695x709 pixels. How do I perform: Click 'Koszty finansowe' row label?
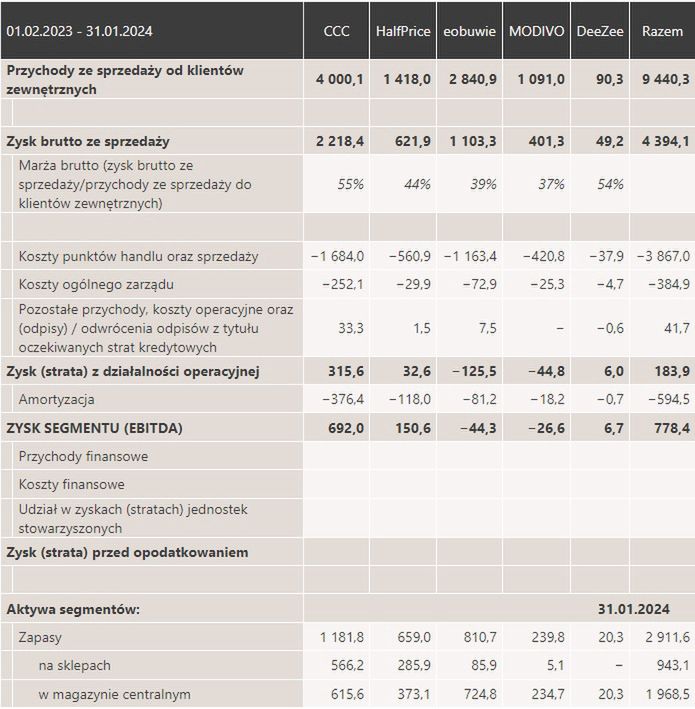(71, 485)
